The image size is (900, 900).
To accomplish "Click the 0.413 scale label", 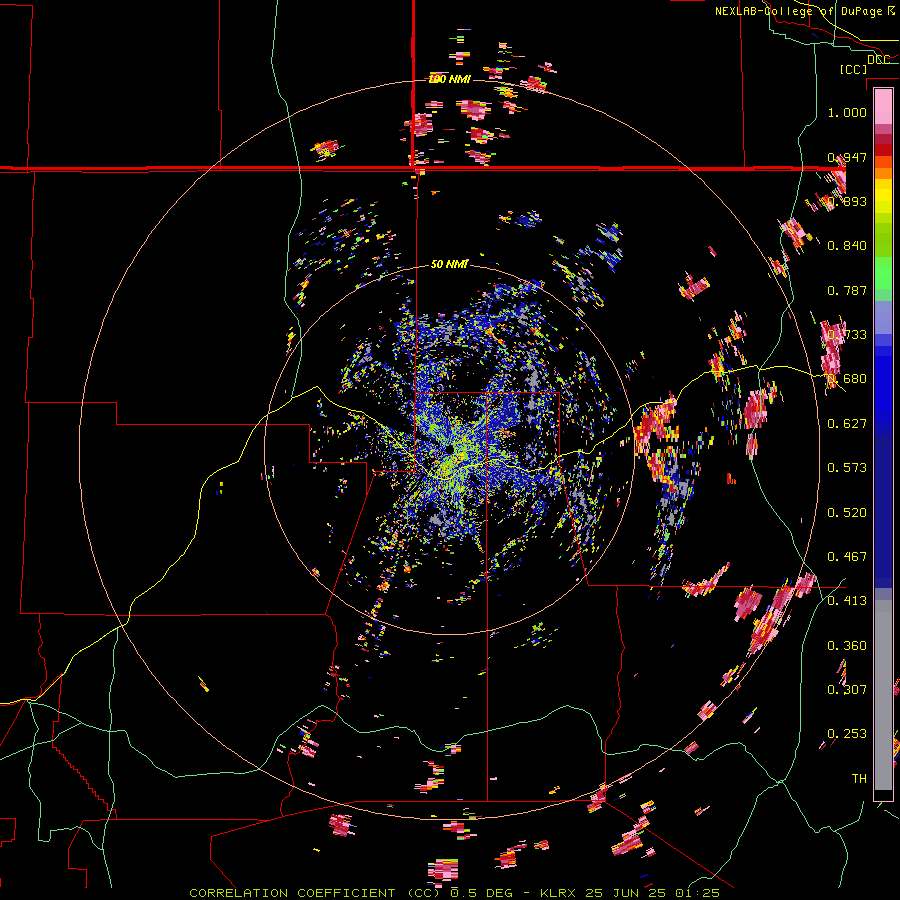I will (x=847, y=601).
